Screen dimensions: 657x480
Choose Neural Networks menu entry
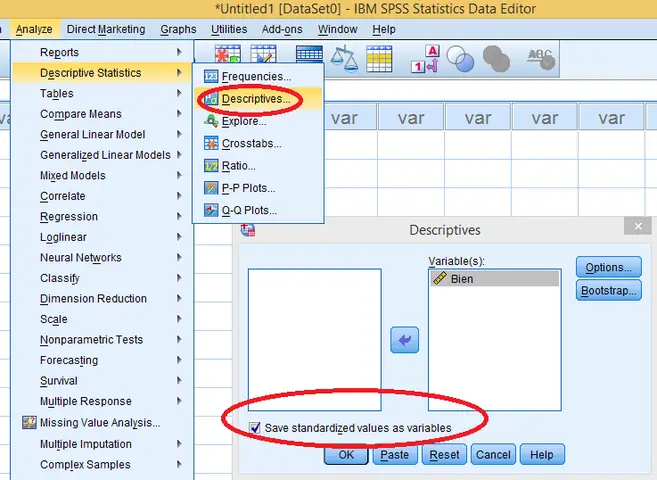tap(102, 257)
